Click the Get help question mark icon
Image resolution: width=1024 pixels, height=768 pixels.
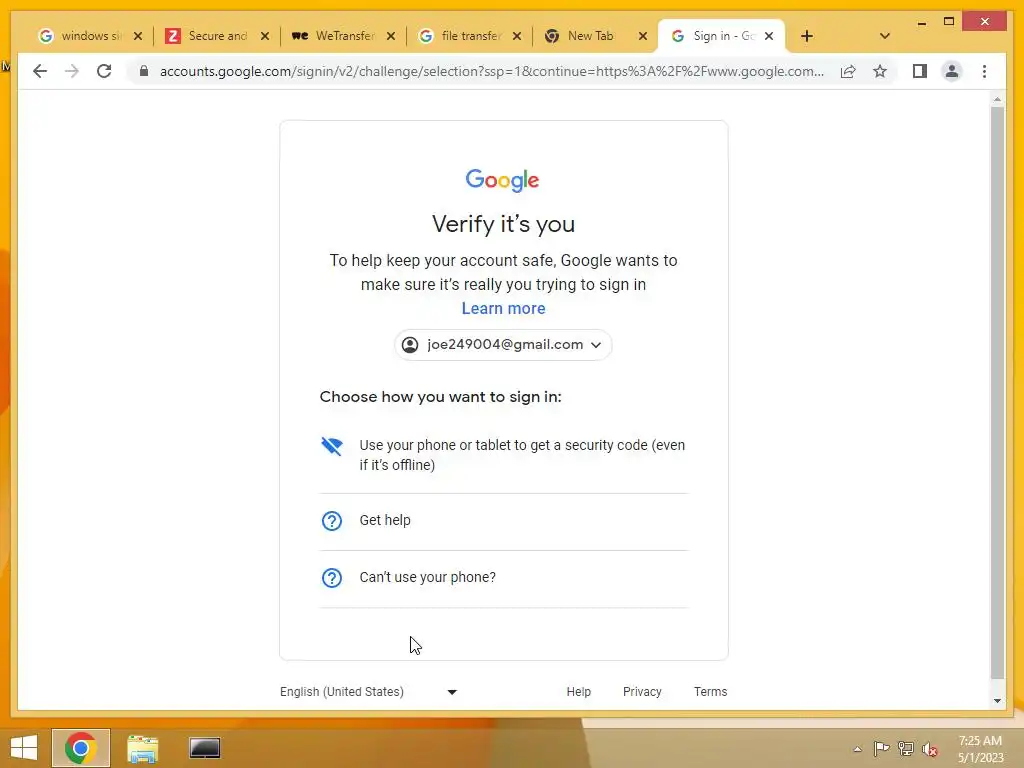332,521
